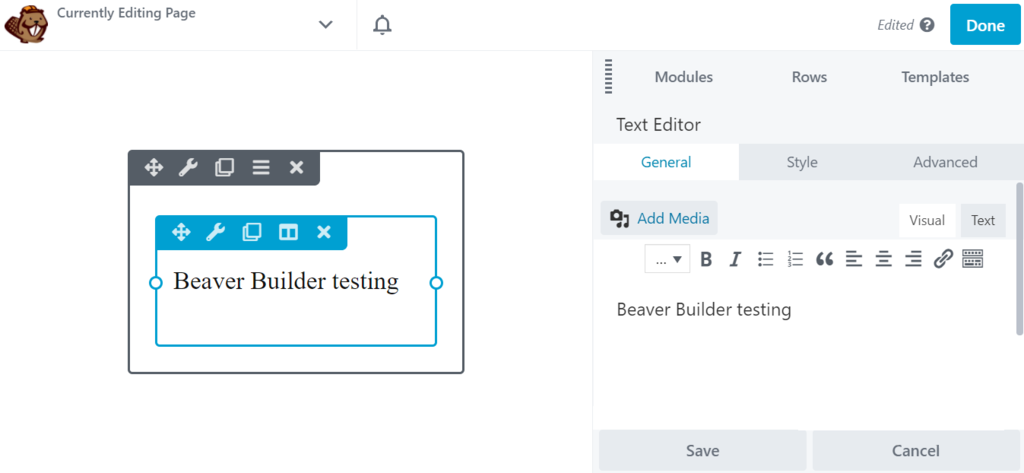
Task: Toggle italic formatting
Action: pos(735,259)
